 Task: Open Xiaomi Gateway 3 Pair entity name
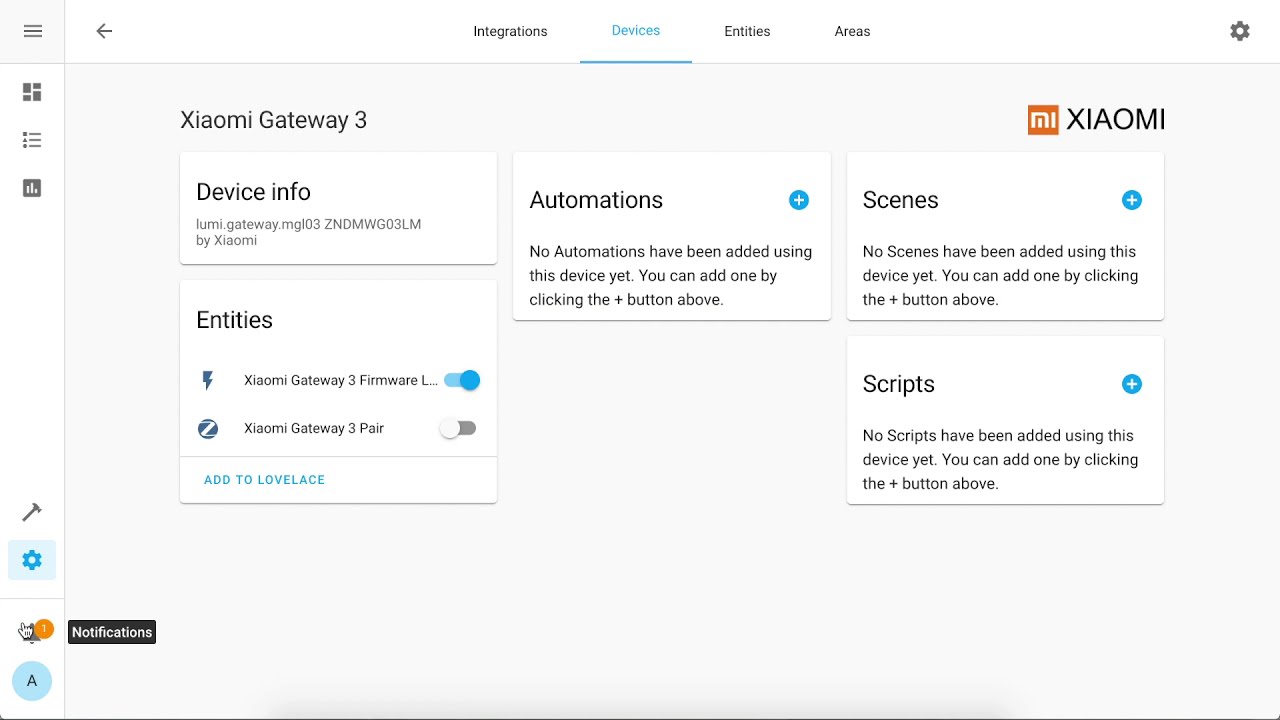[x=314, y=428]
